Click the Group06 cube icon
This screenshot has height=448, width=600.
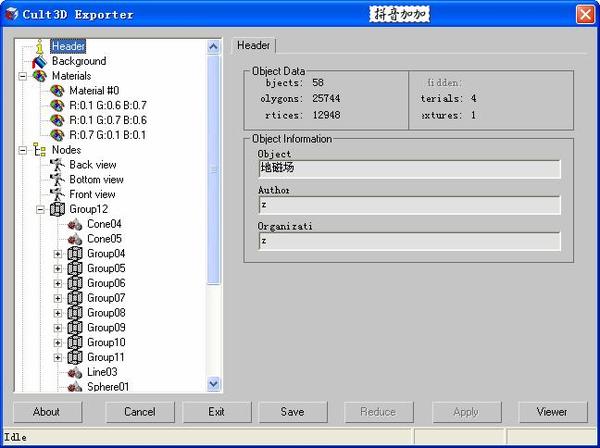75,283
